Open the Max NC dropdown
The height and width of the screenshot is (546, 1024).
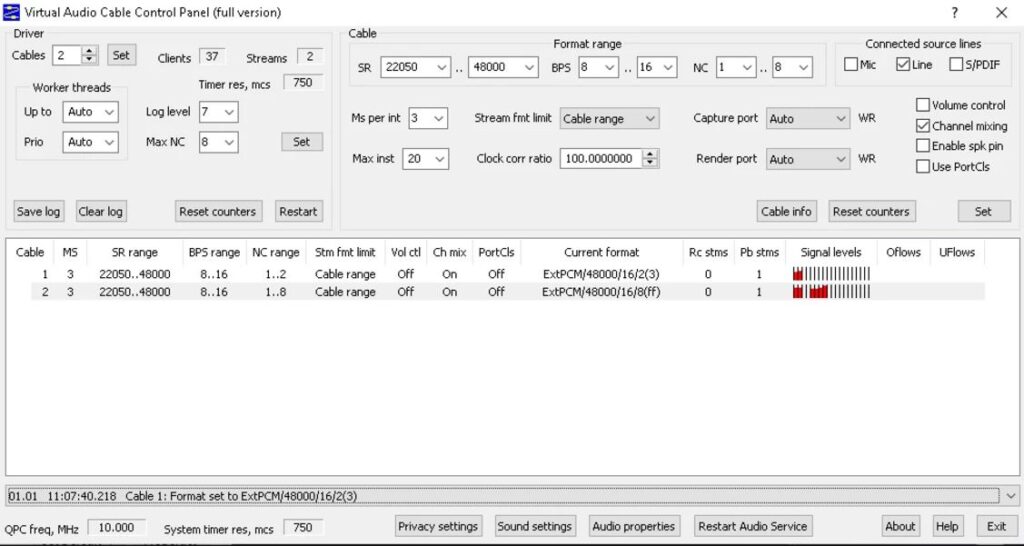click(x=219, y=142)
